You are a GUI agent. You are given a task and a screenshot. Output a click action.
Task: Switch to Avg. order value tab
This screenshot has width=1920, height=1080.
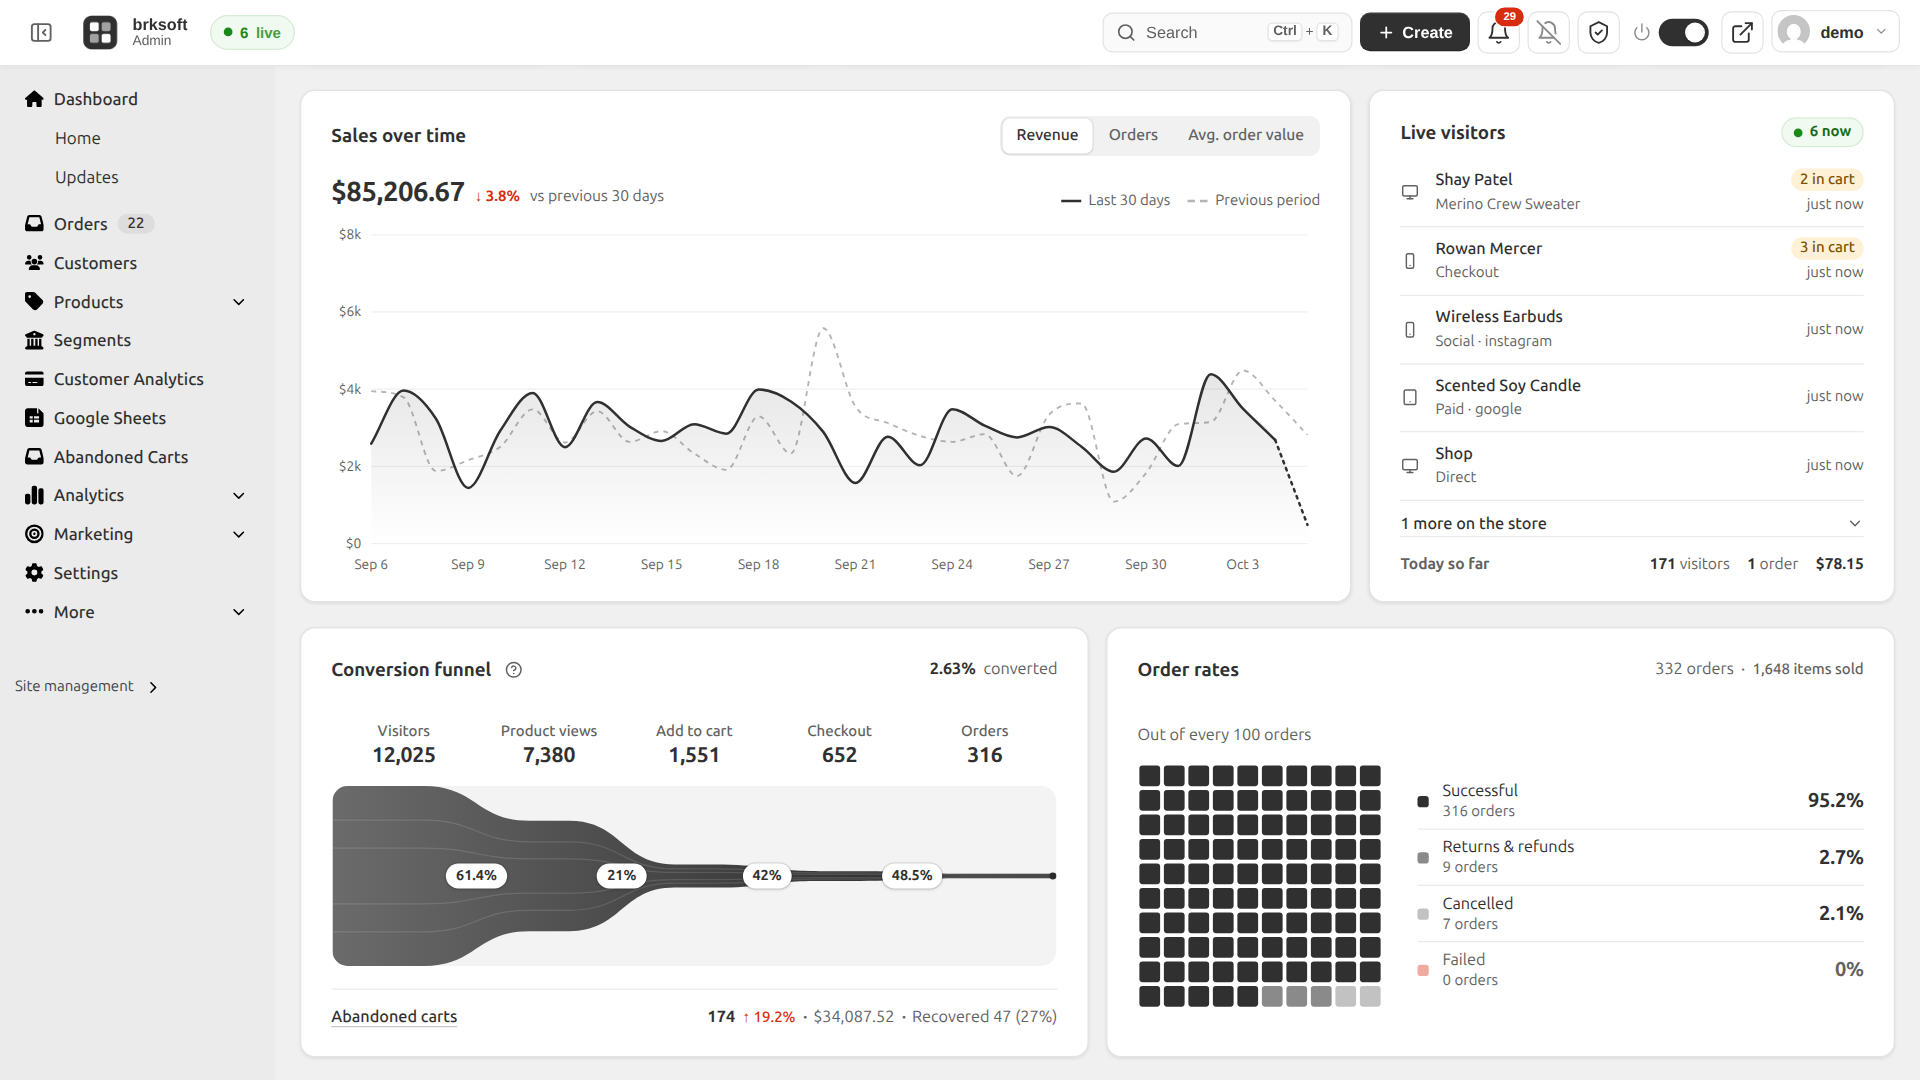[x=1245, y=135]
